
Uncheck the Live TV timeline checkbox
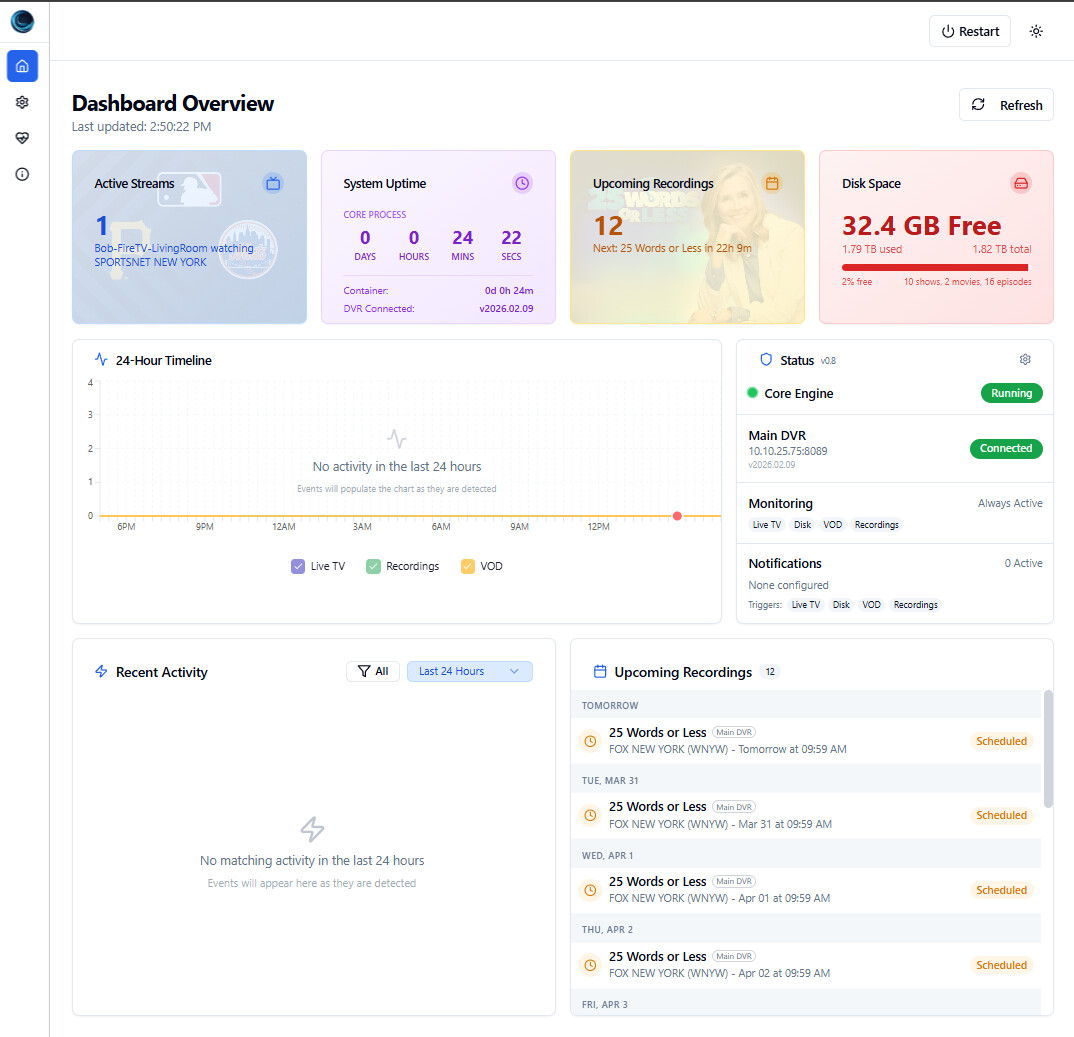[x=298, y=566]
